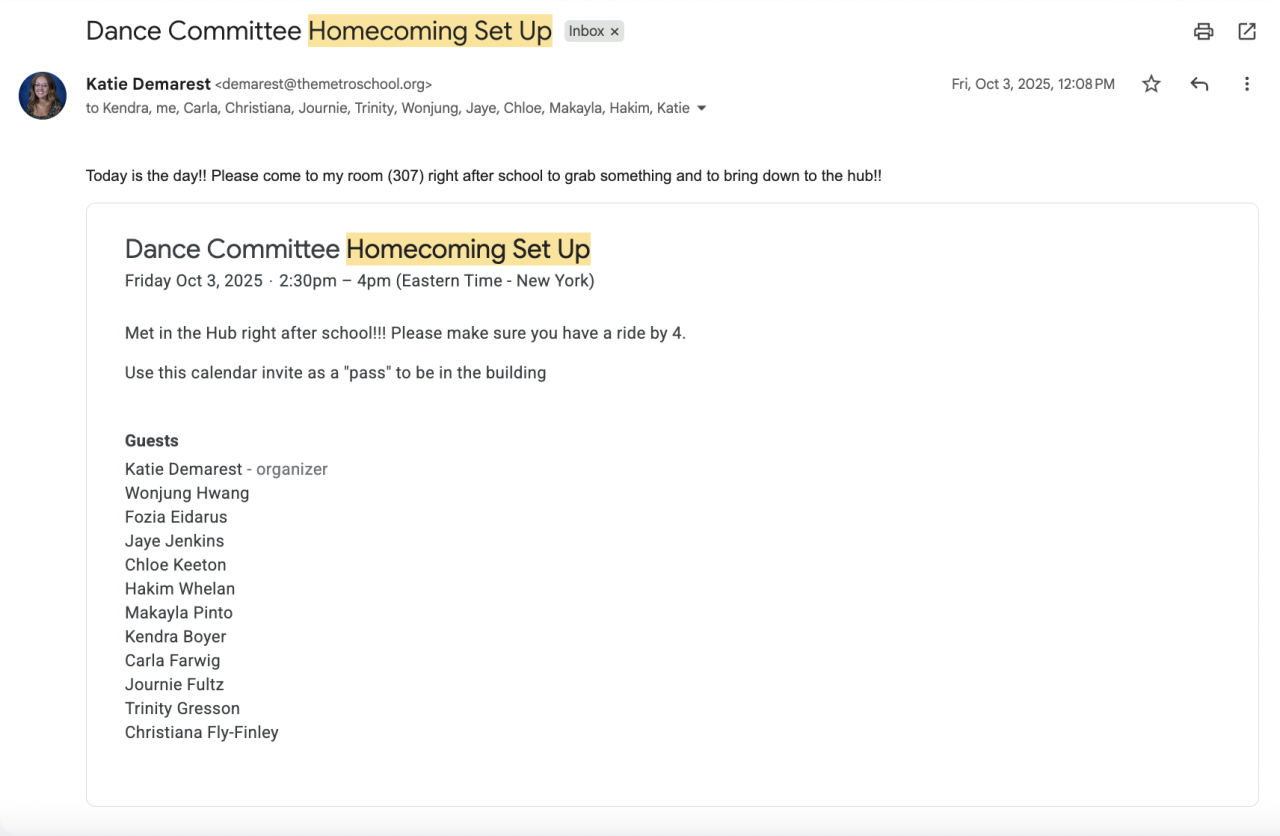Image resolution: width=1280 pixels, height=836 pixels.
Task: Open the More options menu
Action: coord(1247,84)
